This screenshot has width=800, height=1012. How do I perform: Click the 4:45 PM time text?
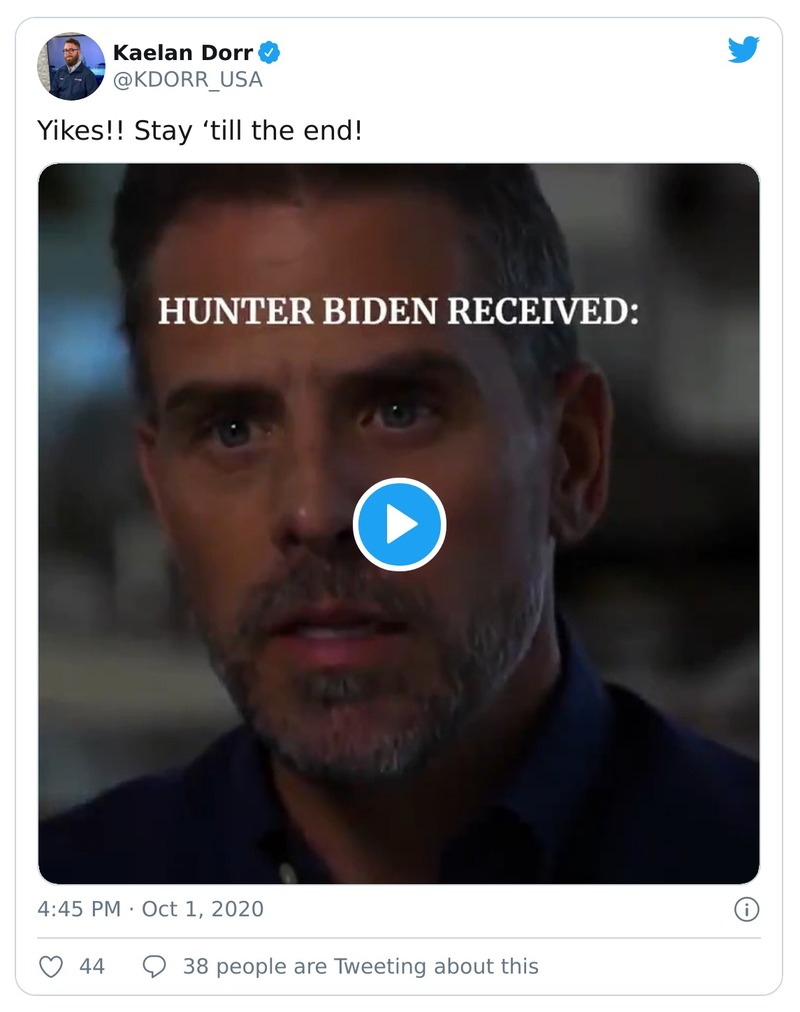pyautogui.click(x=78, y=909)
